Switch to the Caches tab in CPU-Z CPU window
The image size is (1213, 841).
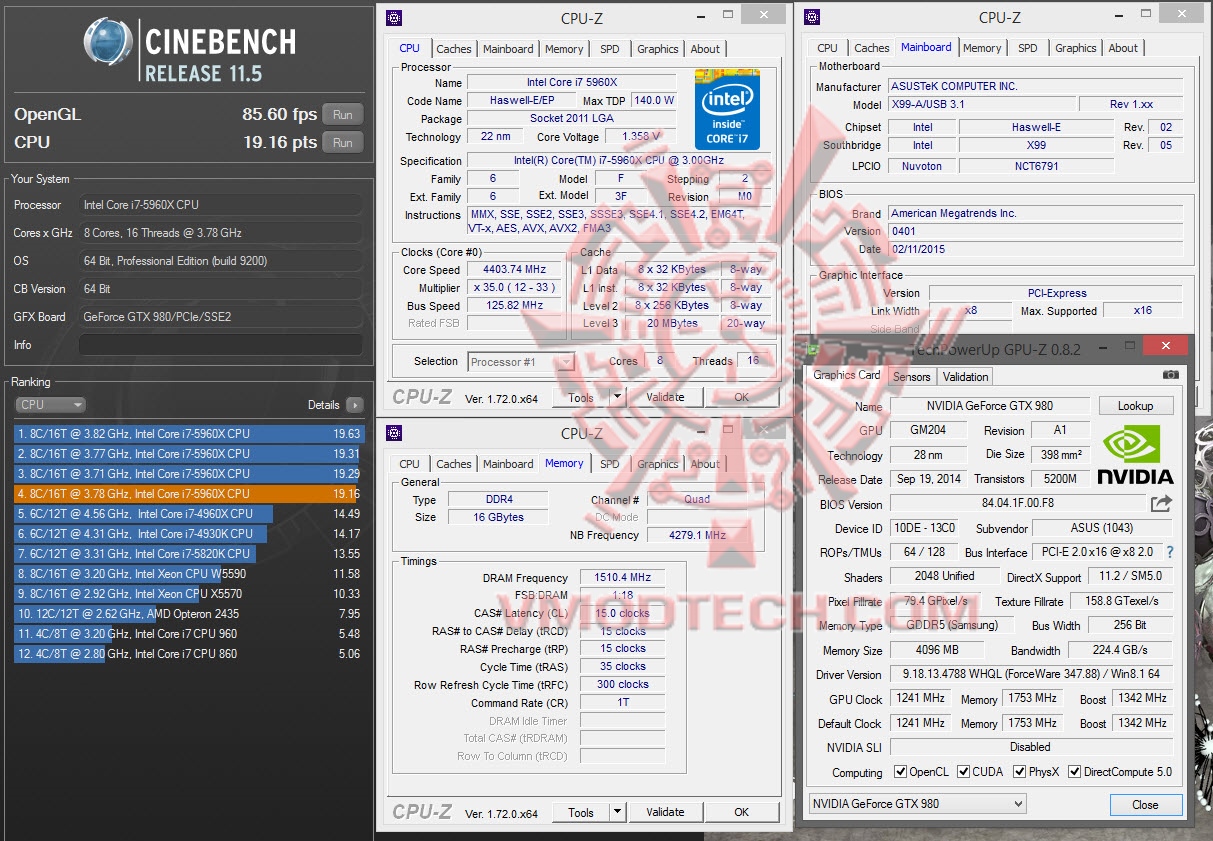[x=453, y=49]
